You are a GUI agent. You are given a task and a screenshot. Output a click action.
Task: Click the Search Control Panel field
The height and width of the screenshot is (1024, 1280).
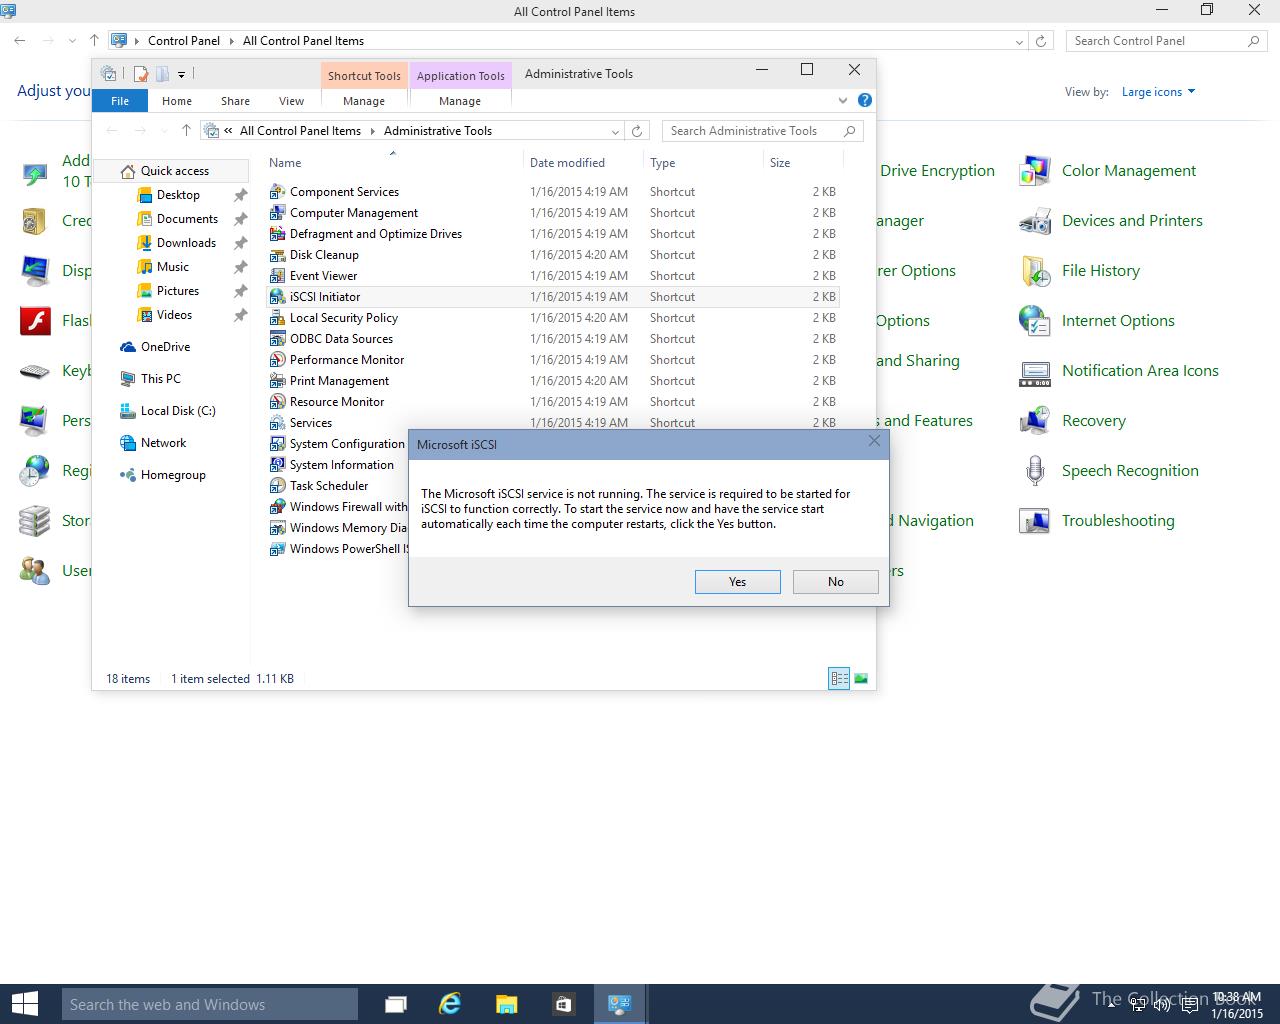pyautogui.click(x=1166, y=41)
